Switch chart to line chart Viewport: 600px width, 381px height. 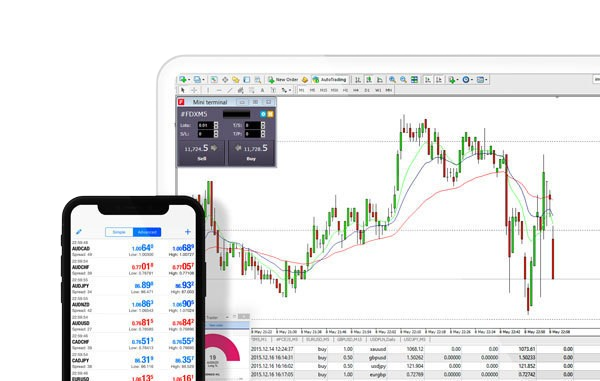point(380,80)
